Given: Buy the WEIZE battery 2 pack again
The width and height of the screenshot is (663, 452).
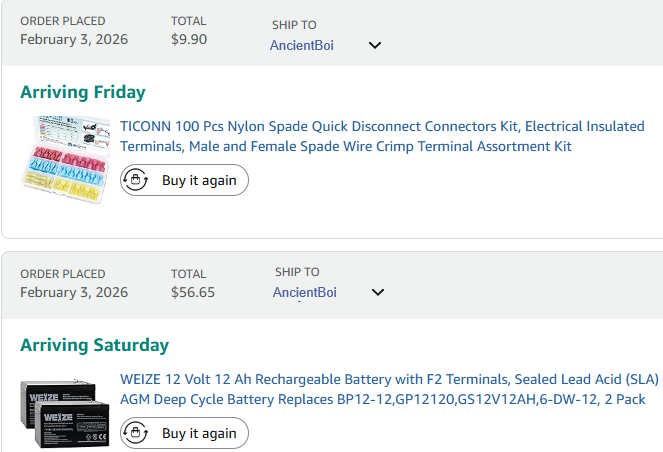Looking at the screenshot, I should [184, 433].
